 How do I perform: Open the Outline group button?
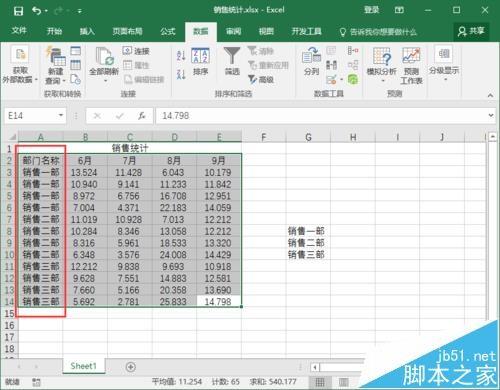(x=444, y=64)
